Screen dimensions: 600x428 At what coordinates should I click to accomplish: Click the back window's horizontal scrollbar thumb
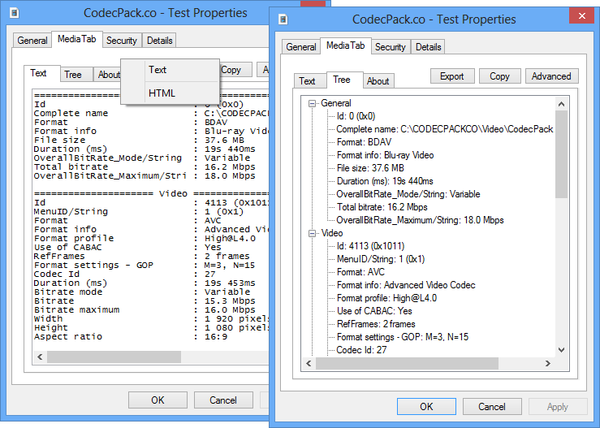114,357
